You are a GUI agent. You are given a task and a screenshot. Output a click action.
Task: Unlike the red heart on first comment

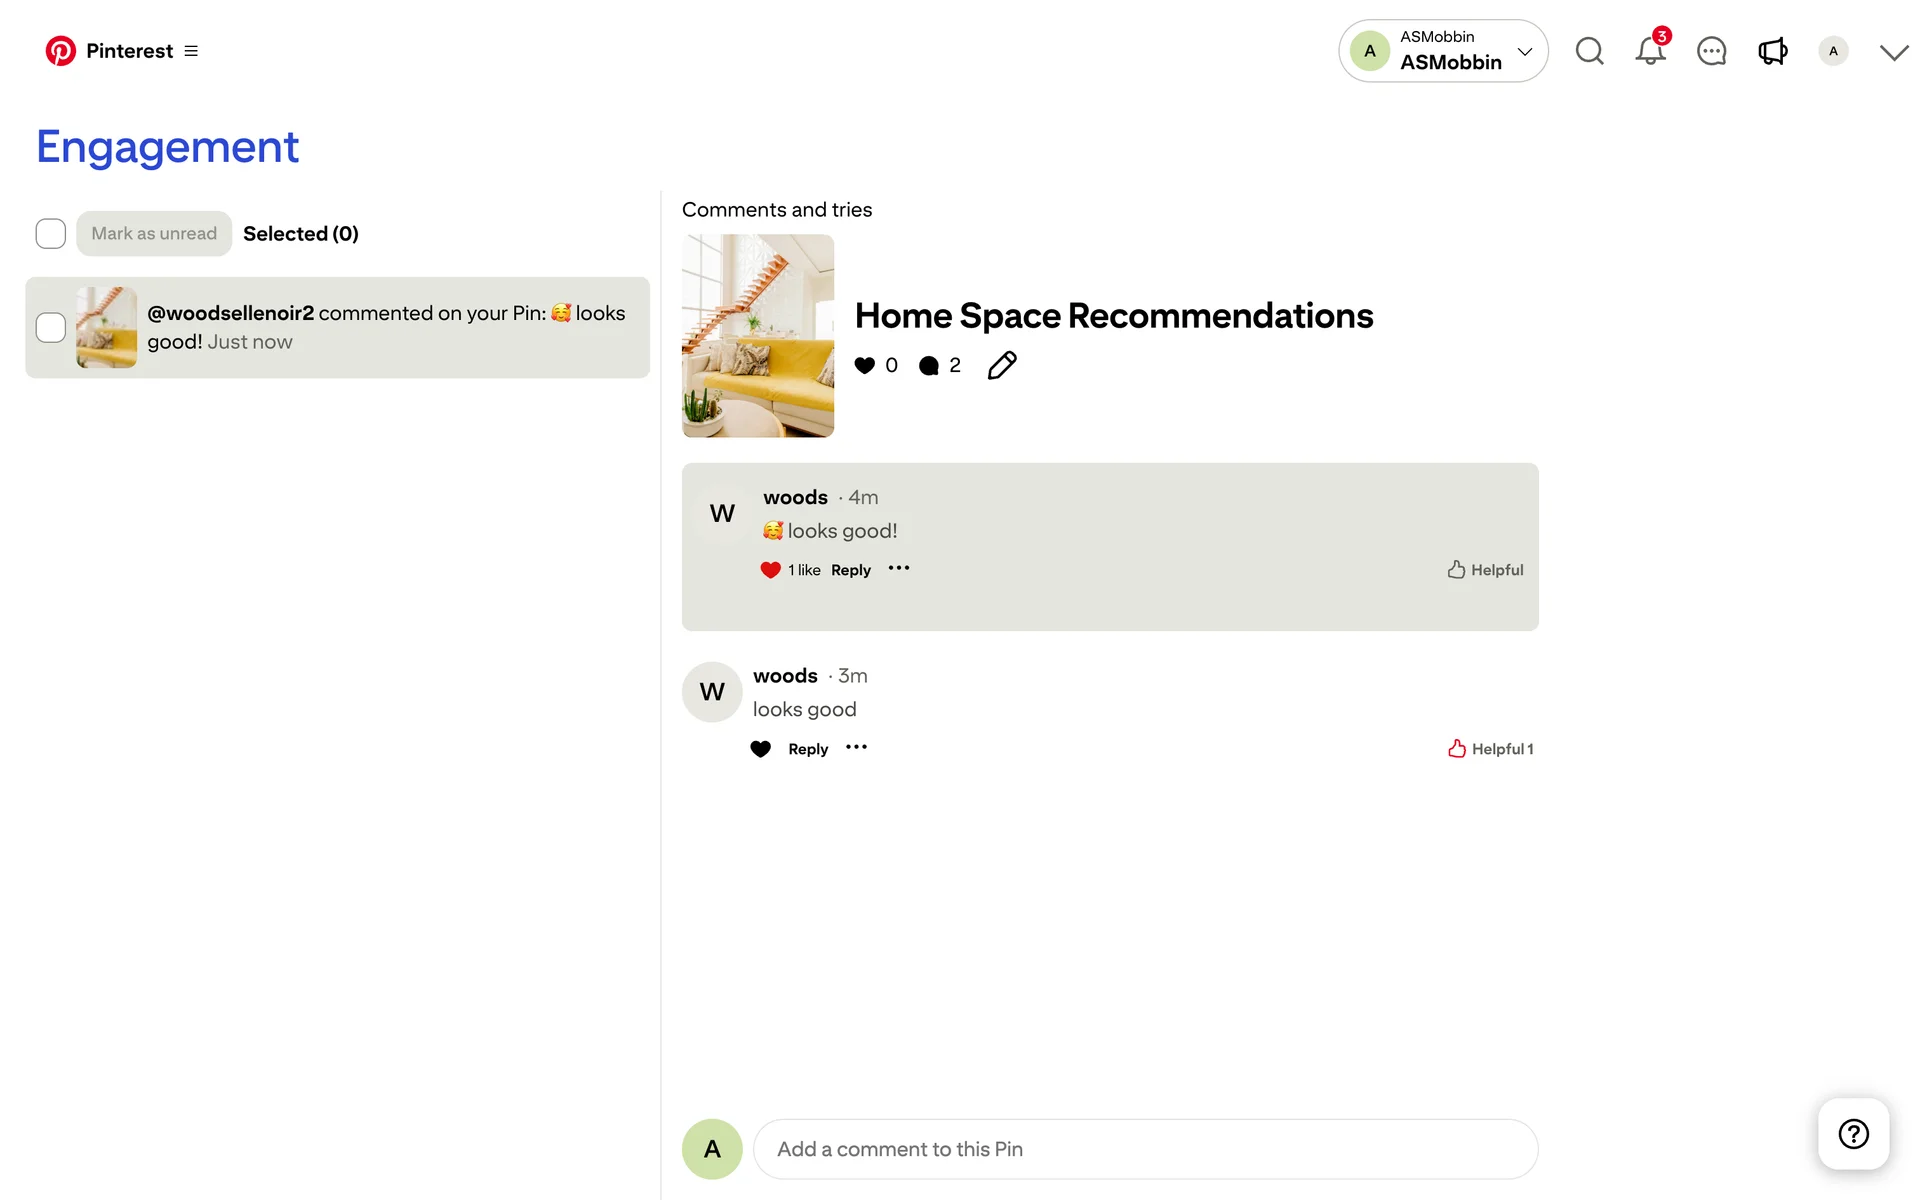[770, 570]
